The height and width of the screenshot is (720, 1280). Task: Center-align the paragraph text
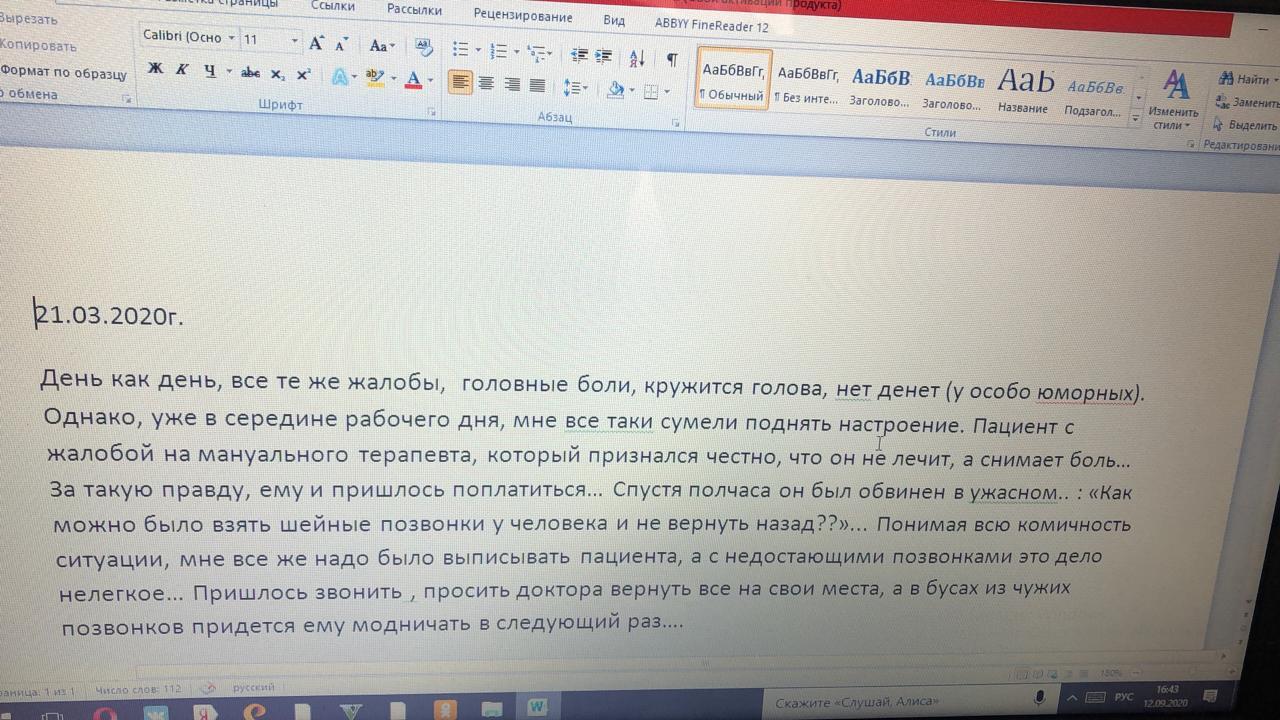coord(486,84)
